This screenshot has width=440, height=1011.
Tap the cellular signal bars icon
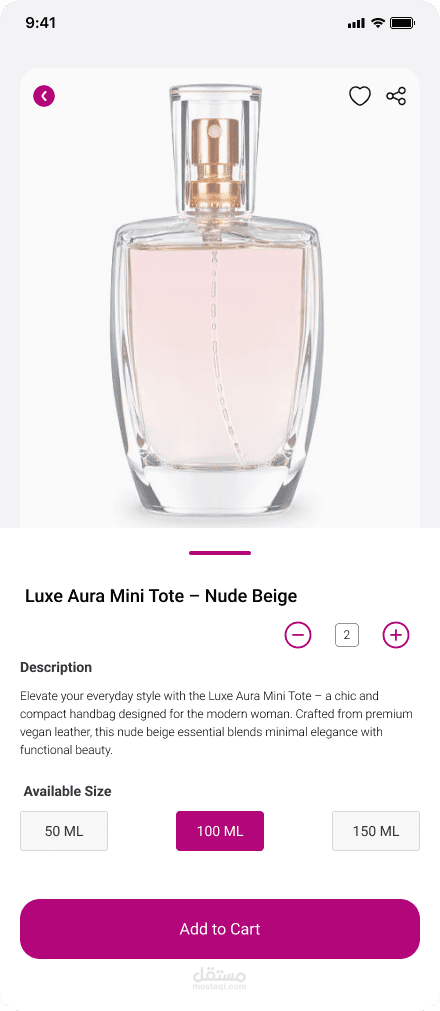coord(356,24)
